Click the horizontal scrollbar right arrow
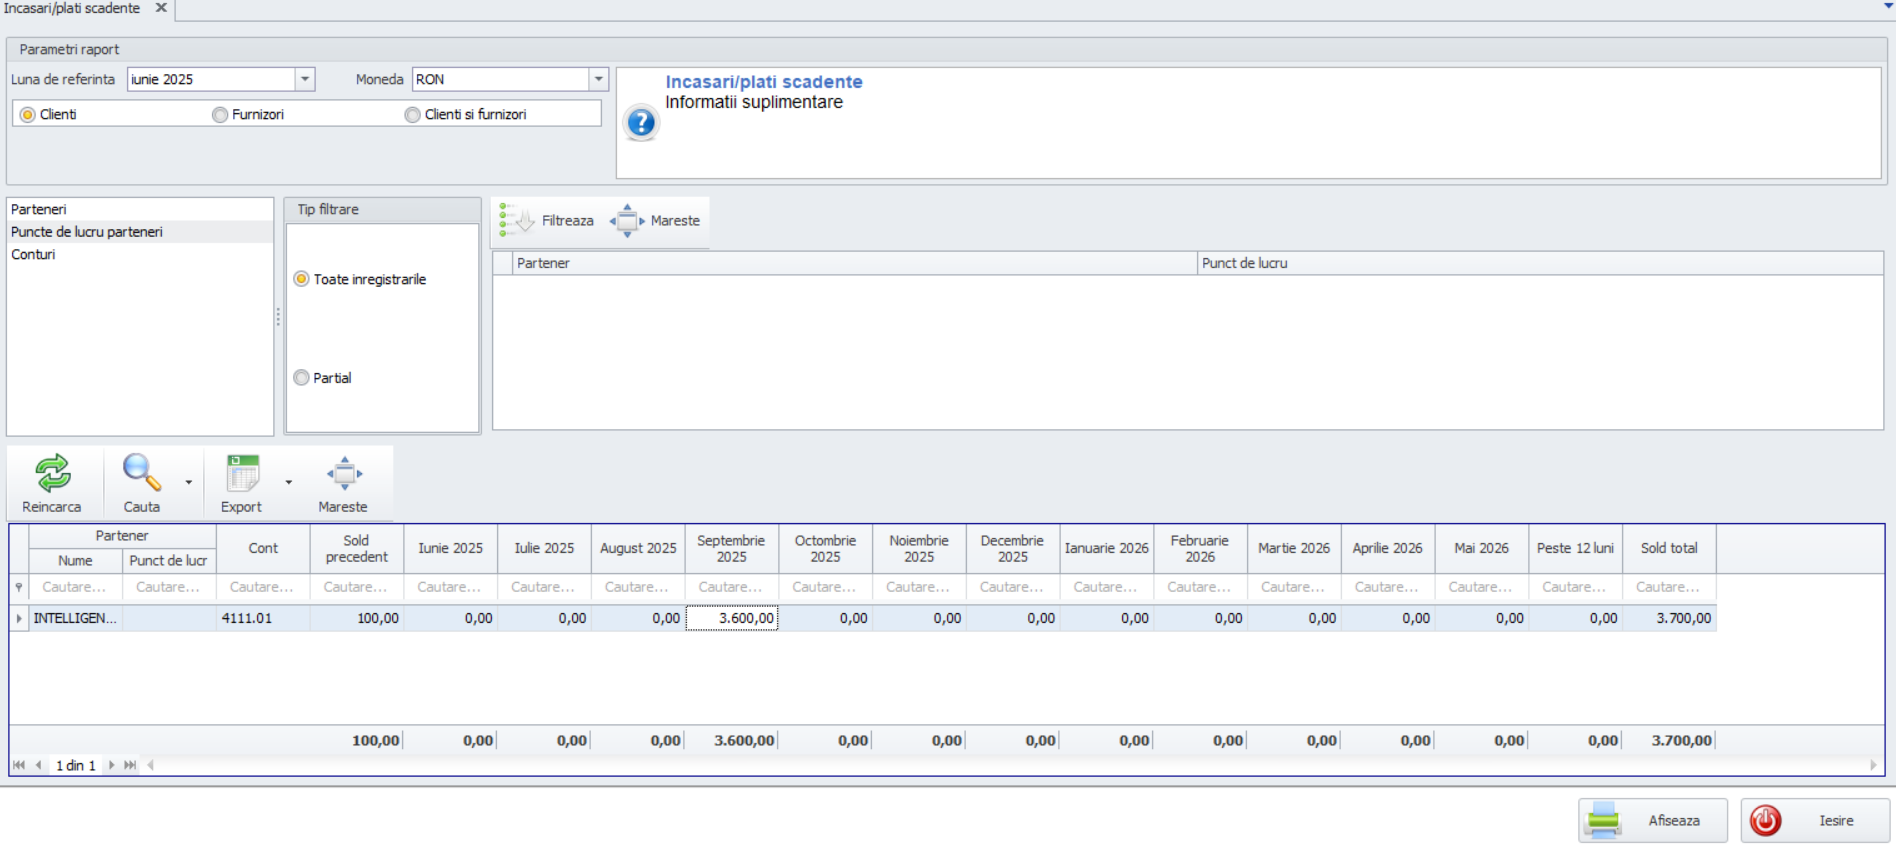 pos(1873,765)
